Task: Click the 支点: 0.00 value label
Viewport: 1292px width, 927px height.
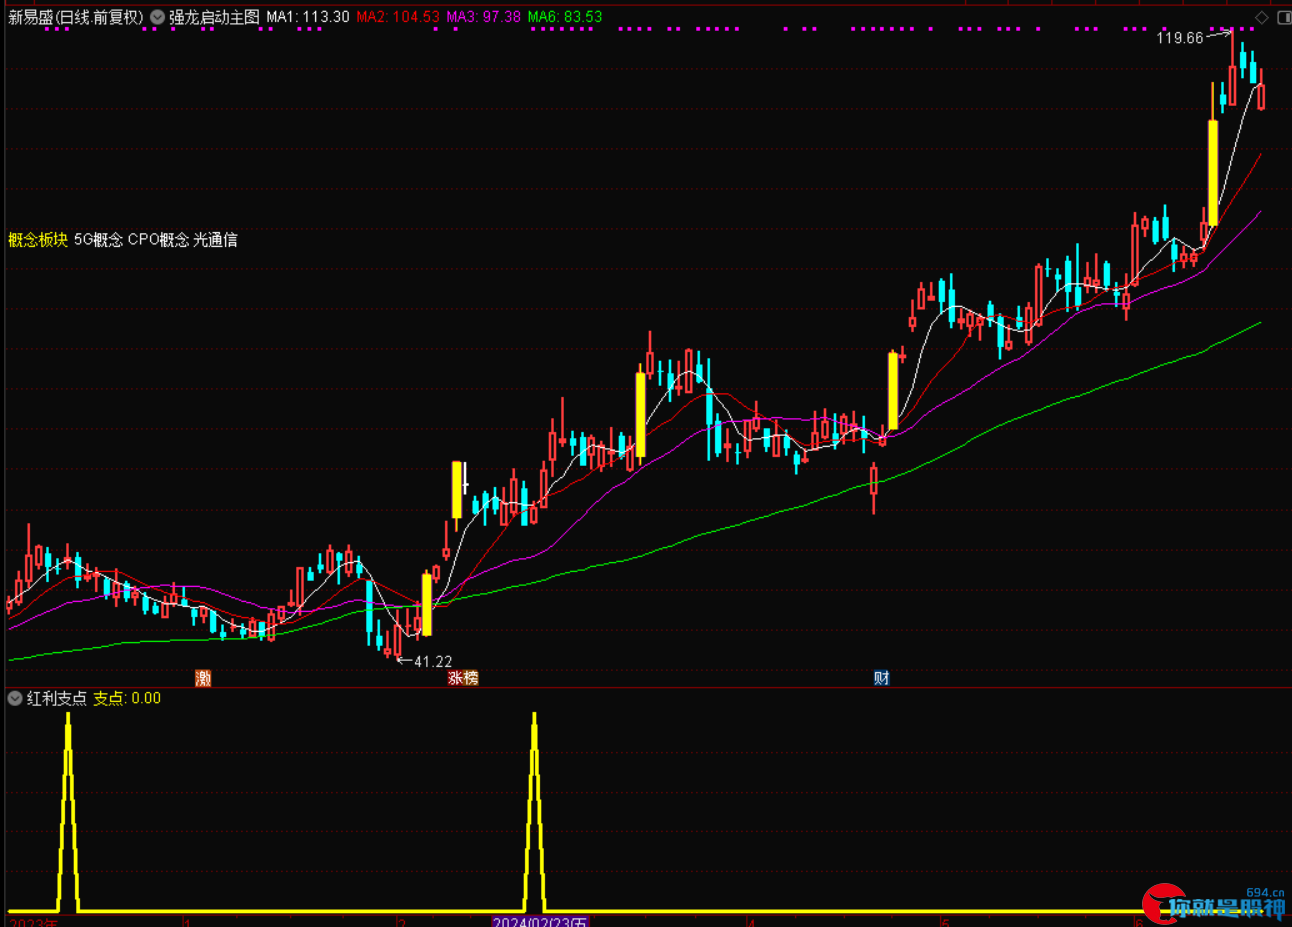Action: (x=127, y=698)
